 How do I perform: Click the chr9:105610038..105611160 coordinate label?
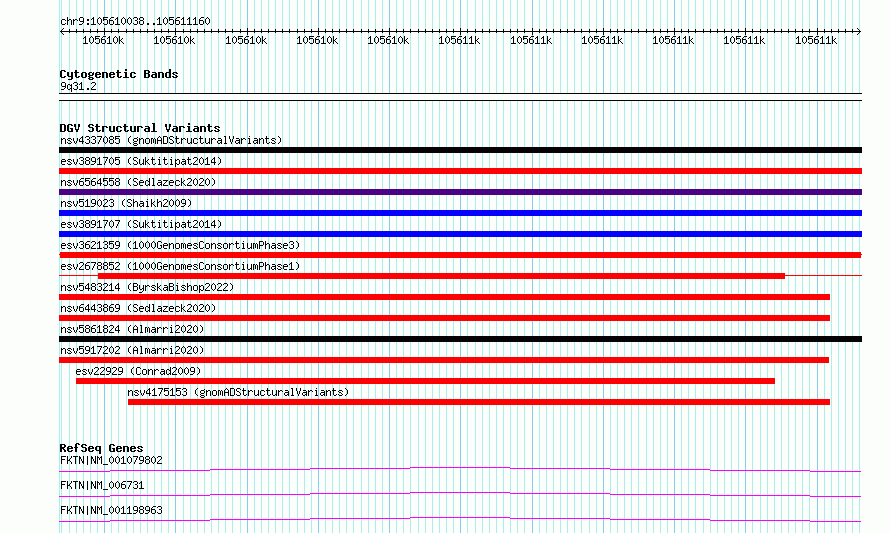pyautogui.click(x=135, y=21)
